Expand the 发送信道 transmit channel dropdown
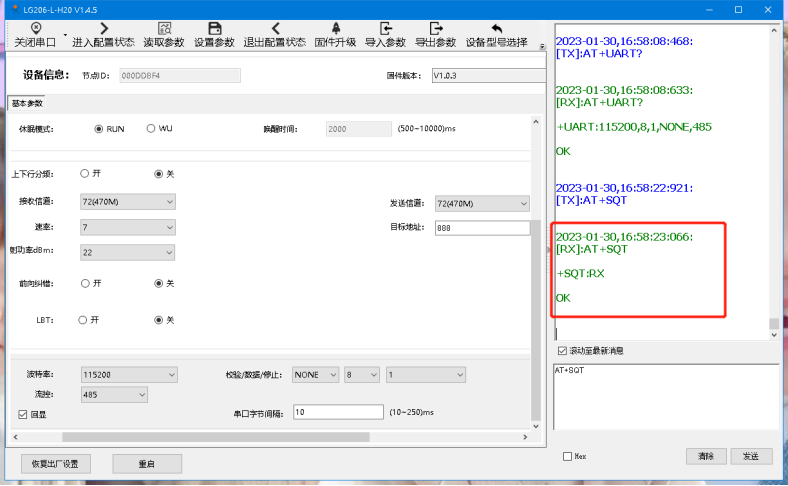 (x=482, y=203)
